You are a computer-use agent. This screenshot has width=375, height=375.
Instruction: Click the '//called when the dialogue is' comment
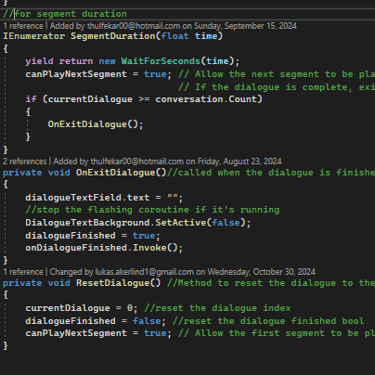(271, 173)
